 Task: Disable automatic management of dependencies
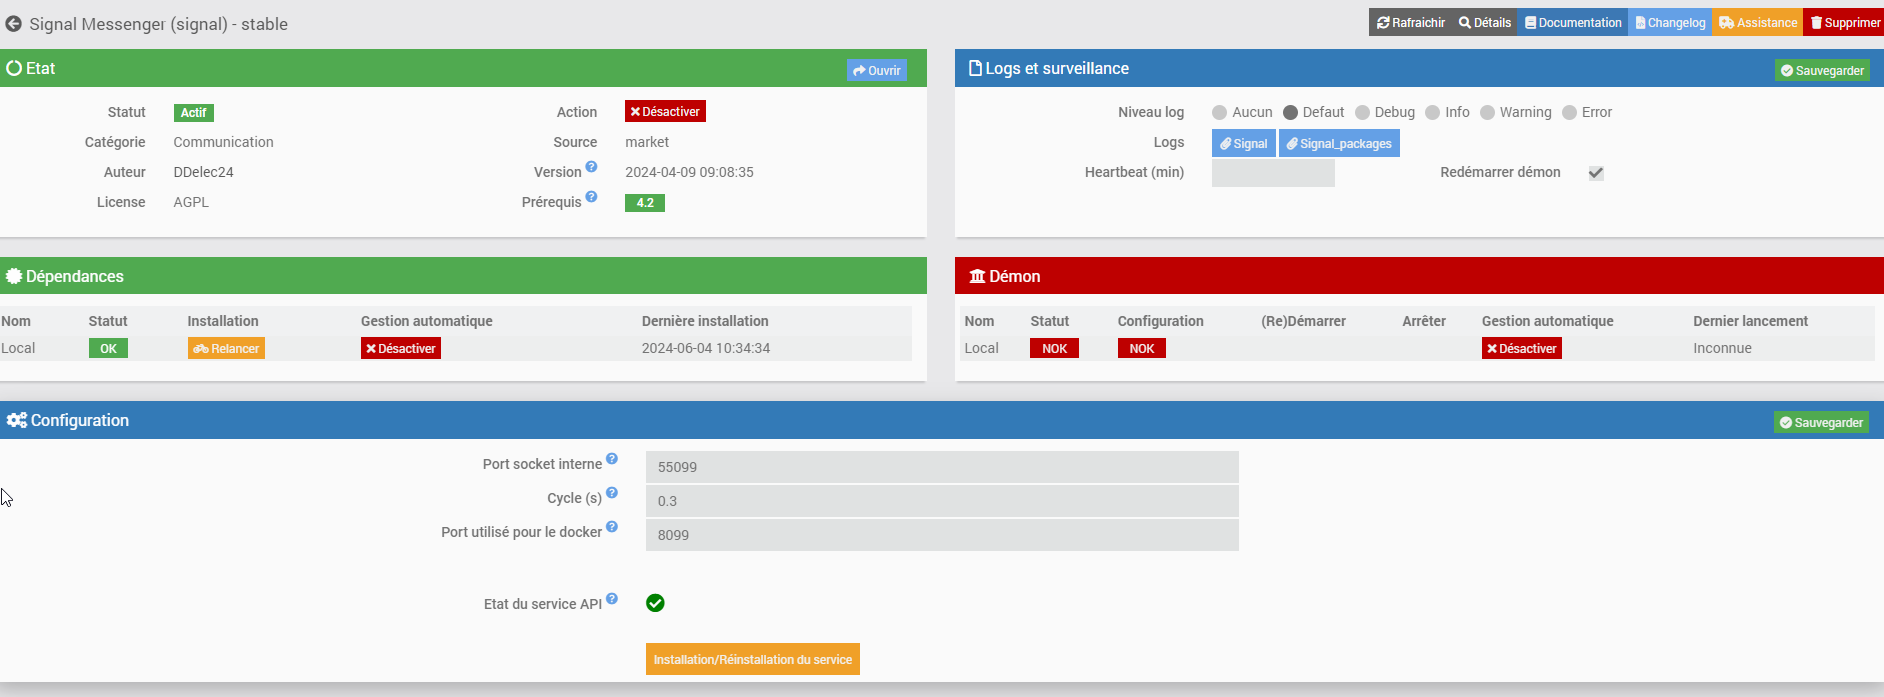point(401,348)
